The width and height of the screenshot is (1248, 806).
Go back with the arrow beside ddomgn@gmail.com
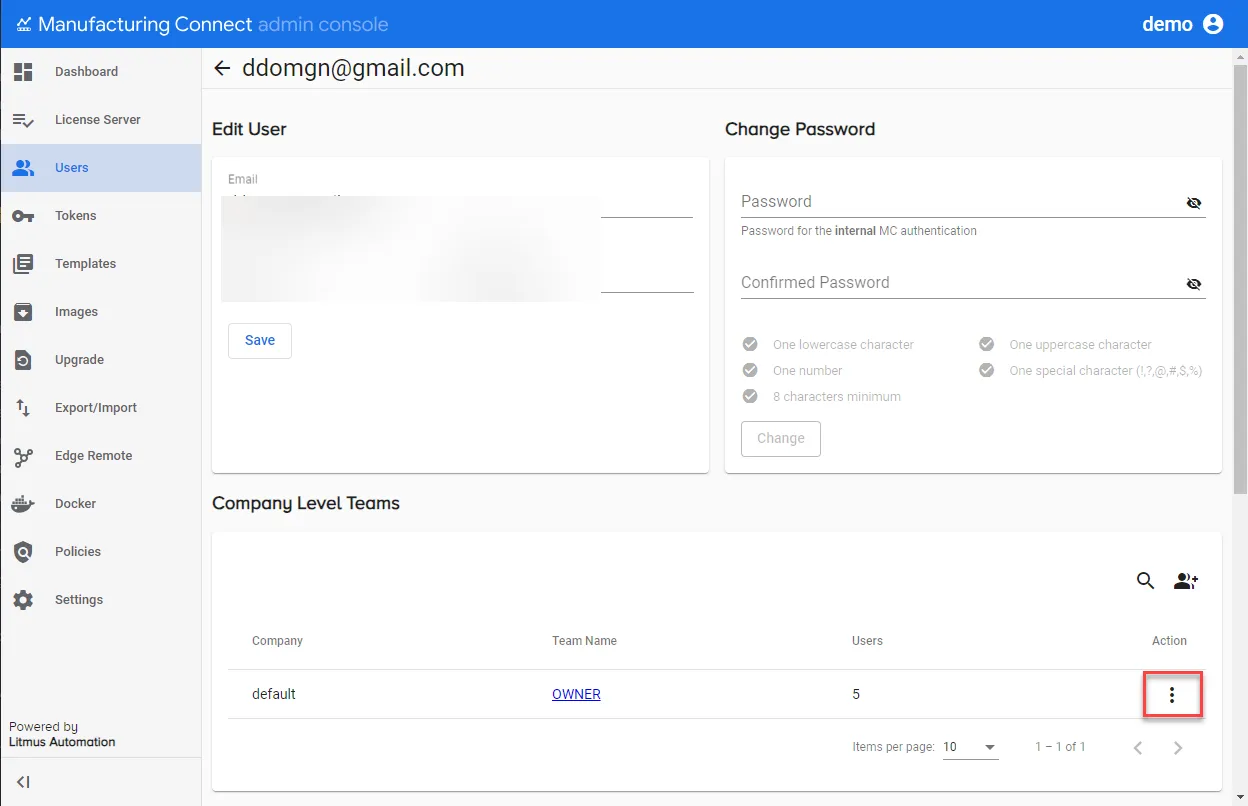tap(222, 68)
